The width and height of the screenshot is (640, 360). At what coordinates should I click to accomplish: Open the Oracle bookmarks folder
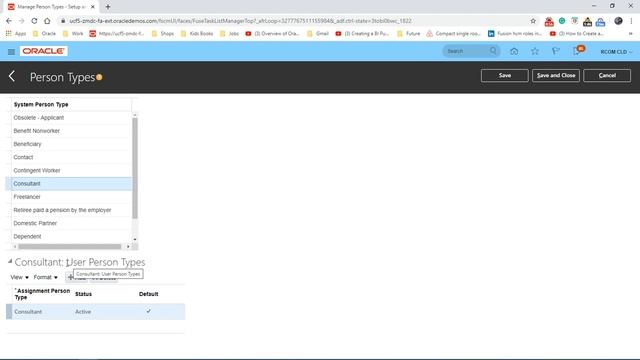44,33
